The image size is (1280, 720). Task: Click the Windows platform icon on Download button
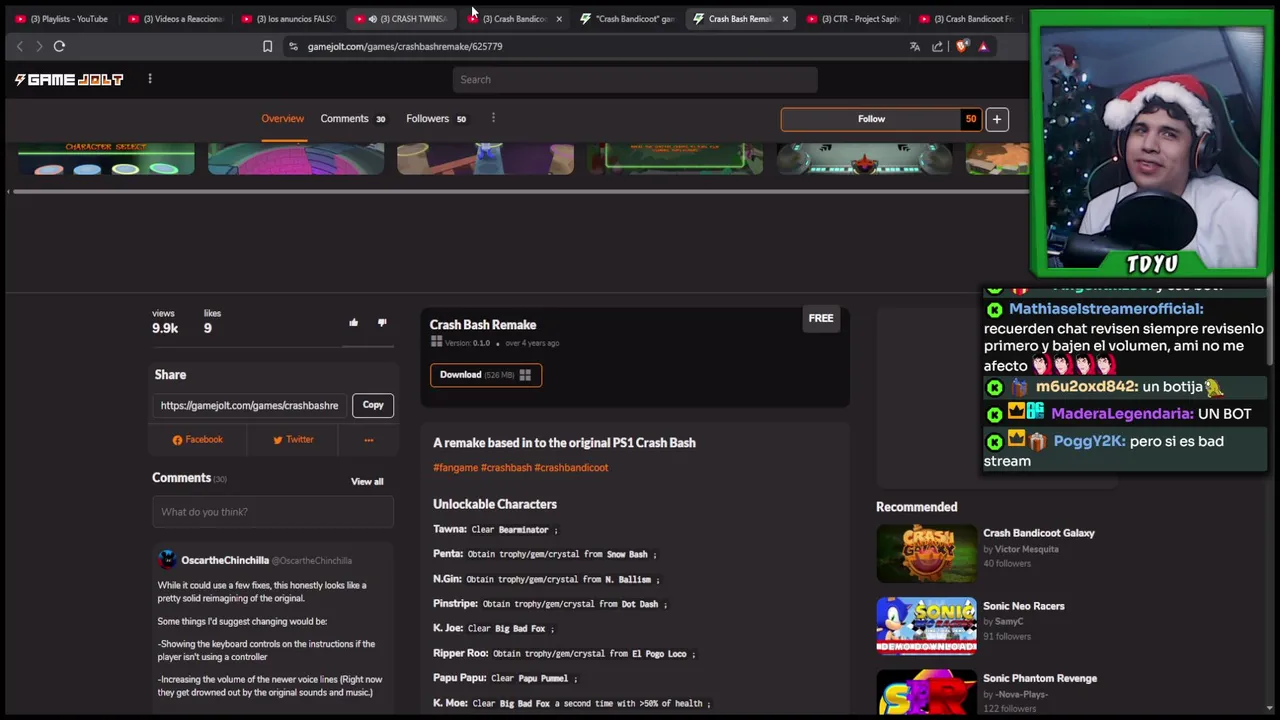pyautogui.click(x=525, y=375)
